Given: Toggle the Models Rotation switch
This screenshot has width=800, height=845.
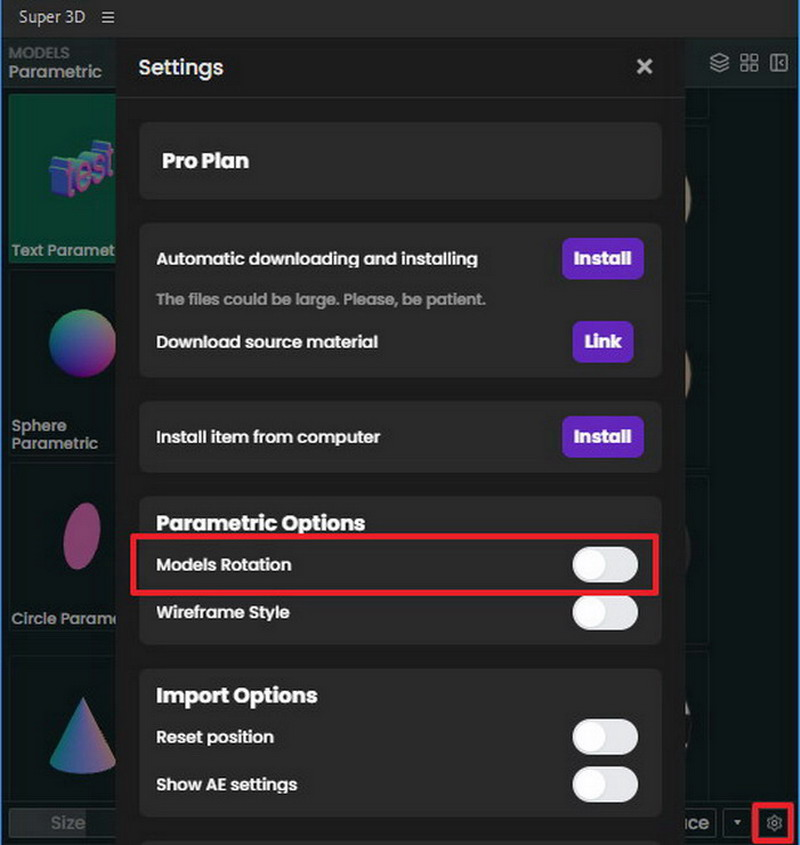Looking at the screenshot, I should click(605, 565).
